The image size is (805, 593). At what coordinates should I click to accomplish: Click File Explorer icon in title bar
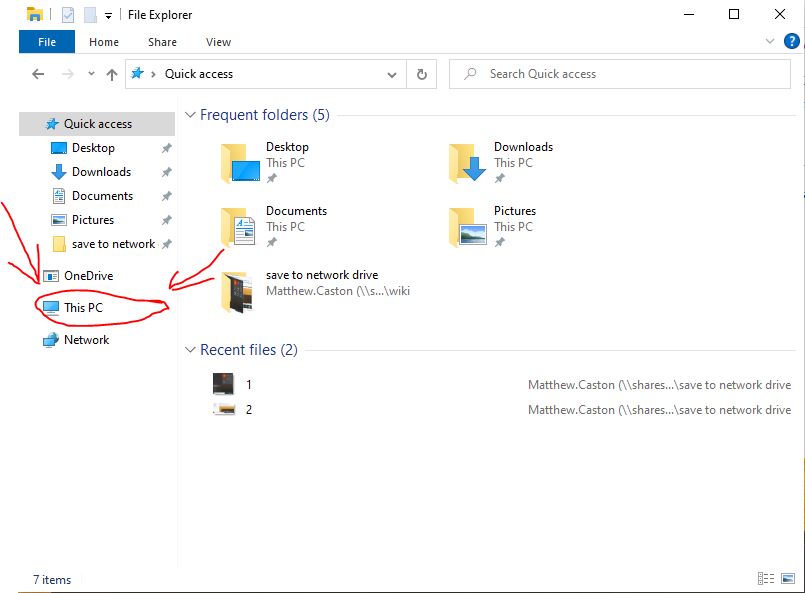34,14
